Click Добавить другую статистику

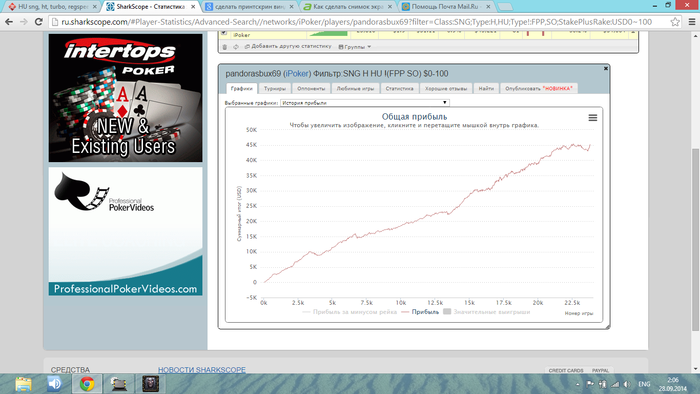pyautogui.click(x=288, y=46)
